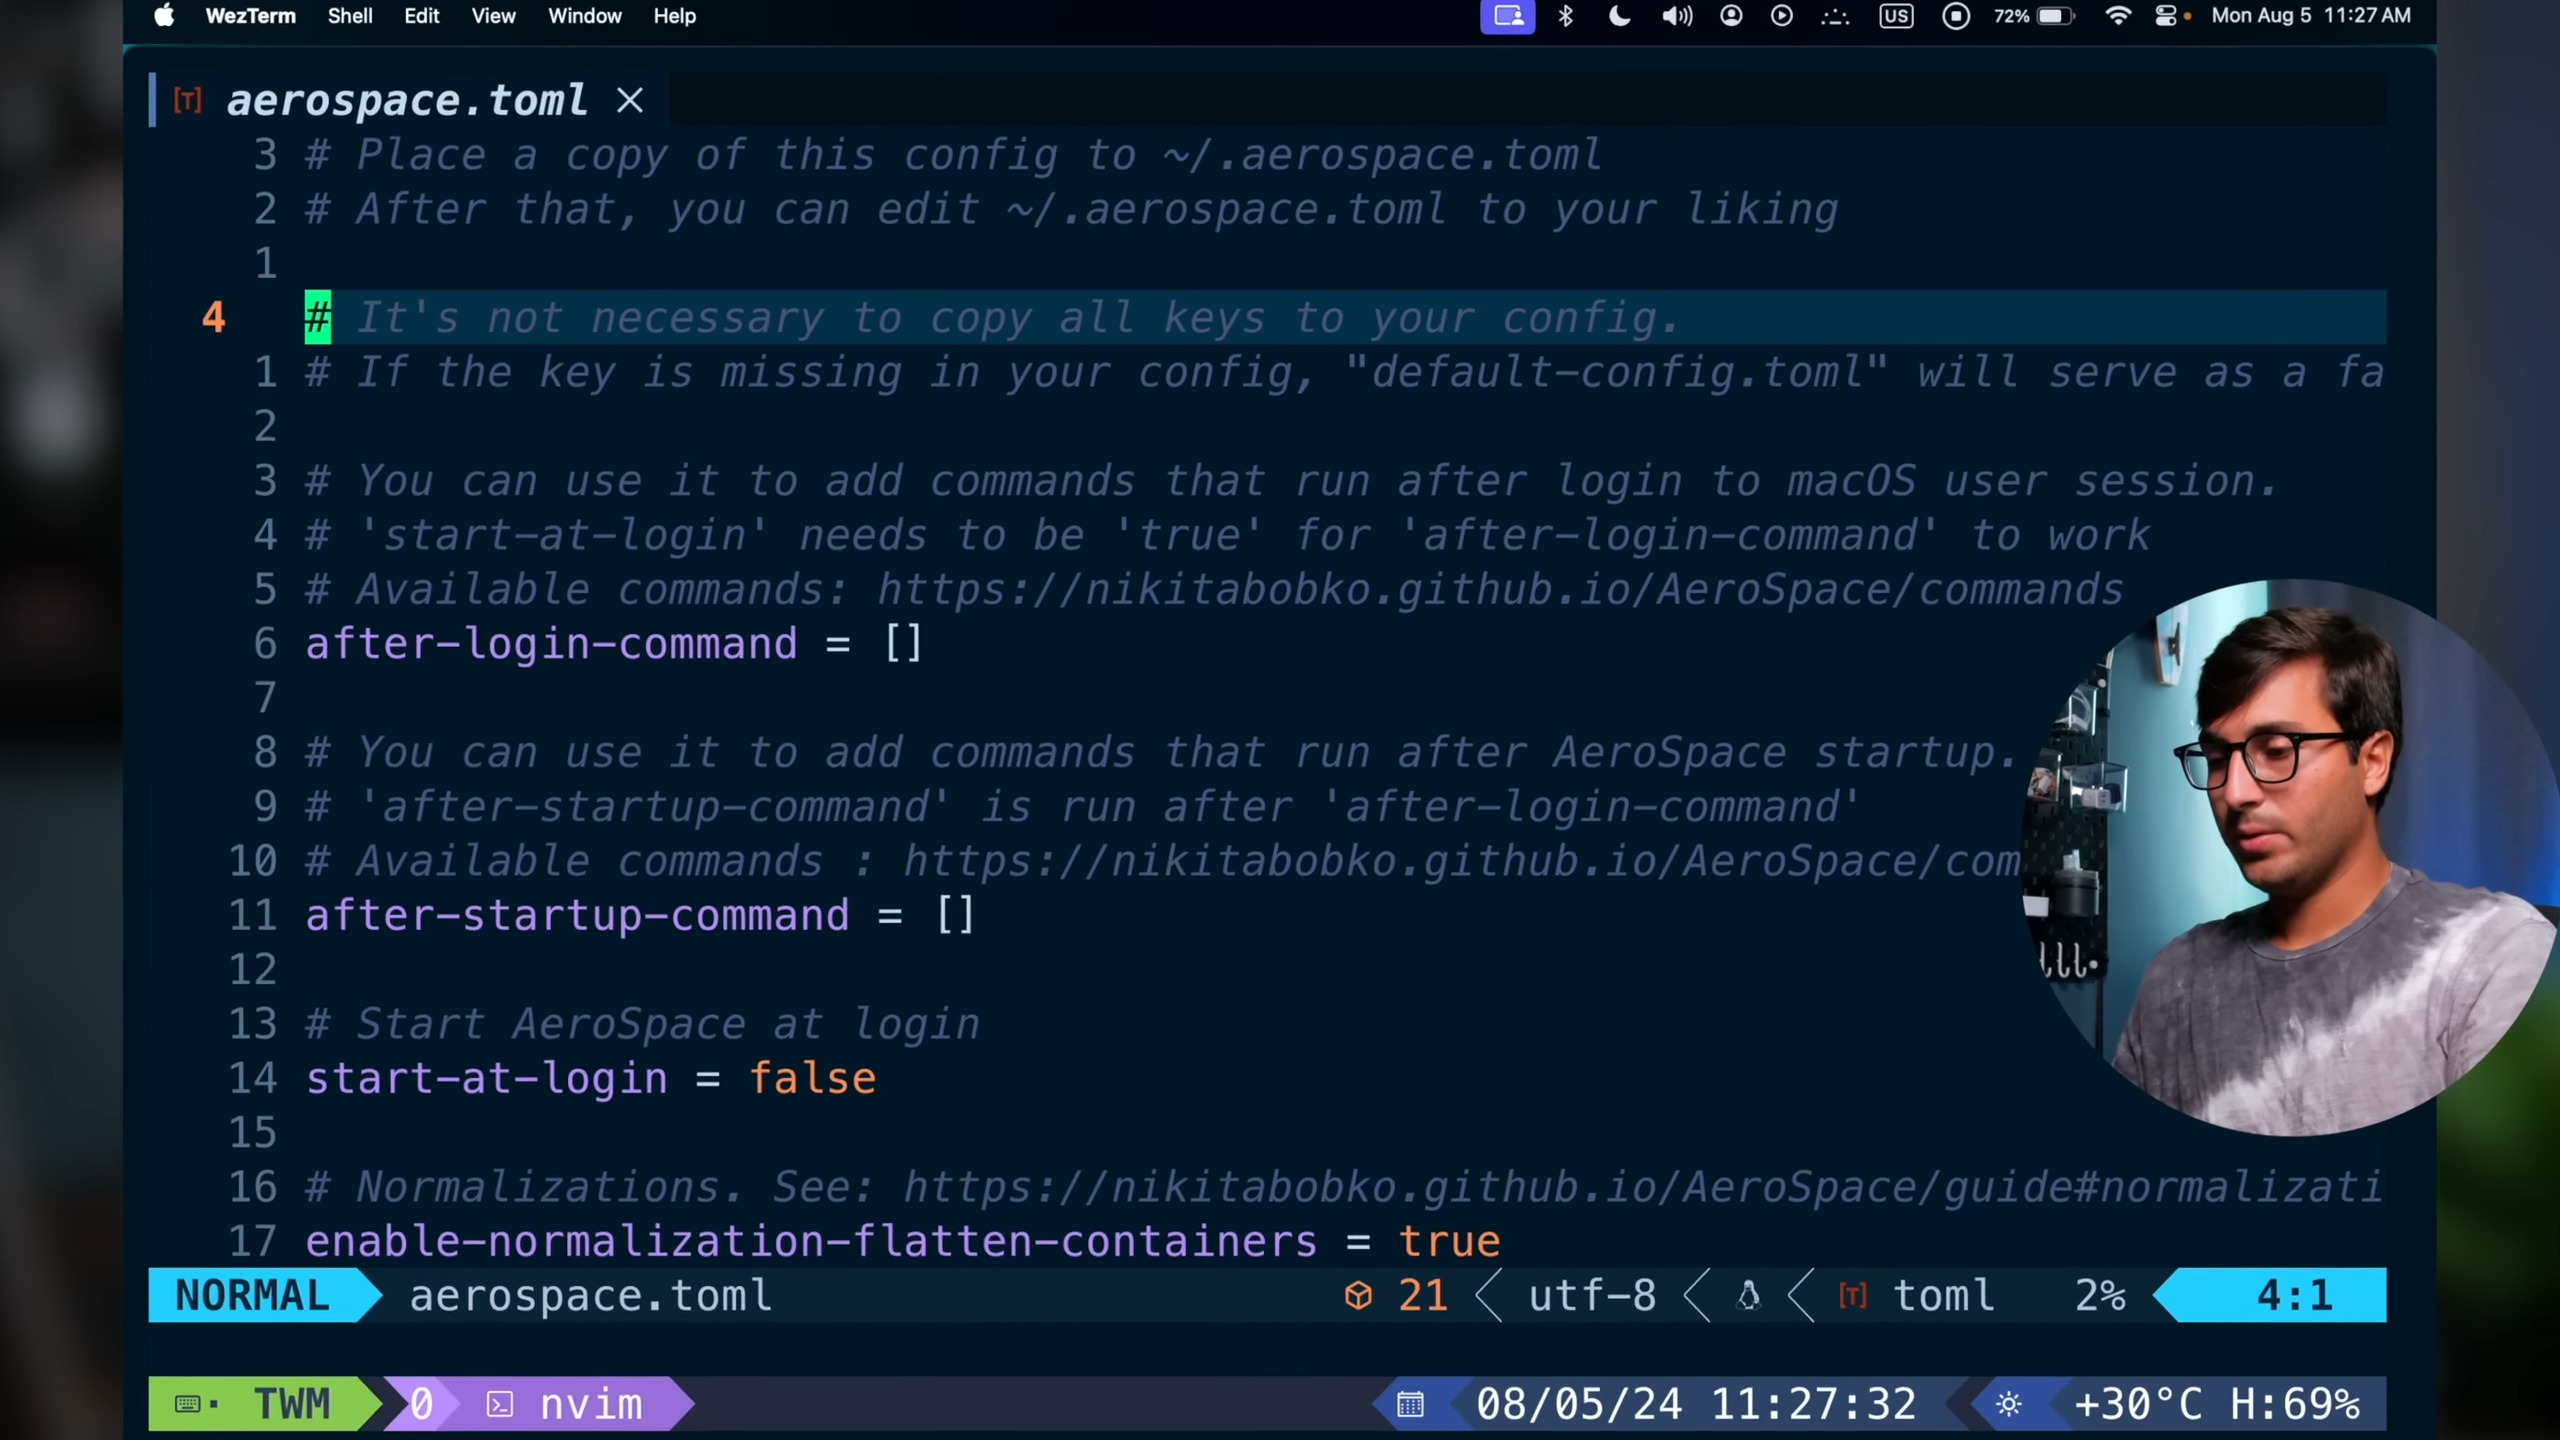Open the Shell menu
The height and width of the screenshot is (1440, 2560).
point(350,16)
